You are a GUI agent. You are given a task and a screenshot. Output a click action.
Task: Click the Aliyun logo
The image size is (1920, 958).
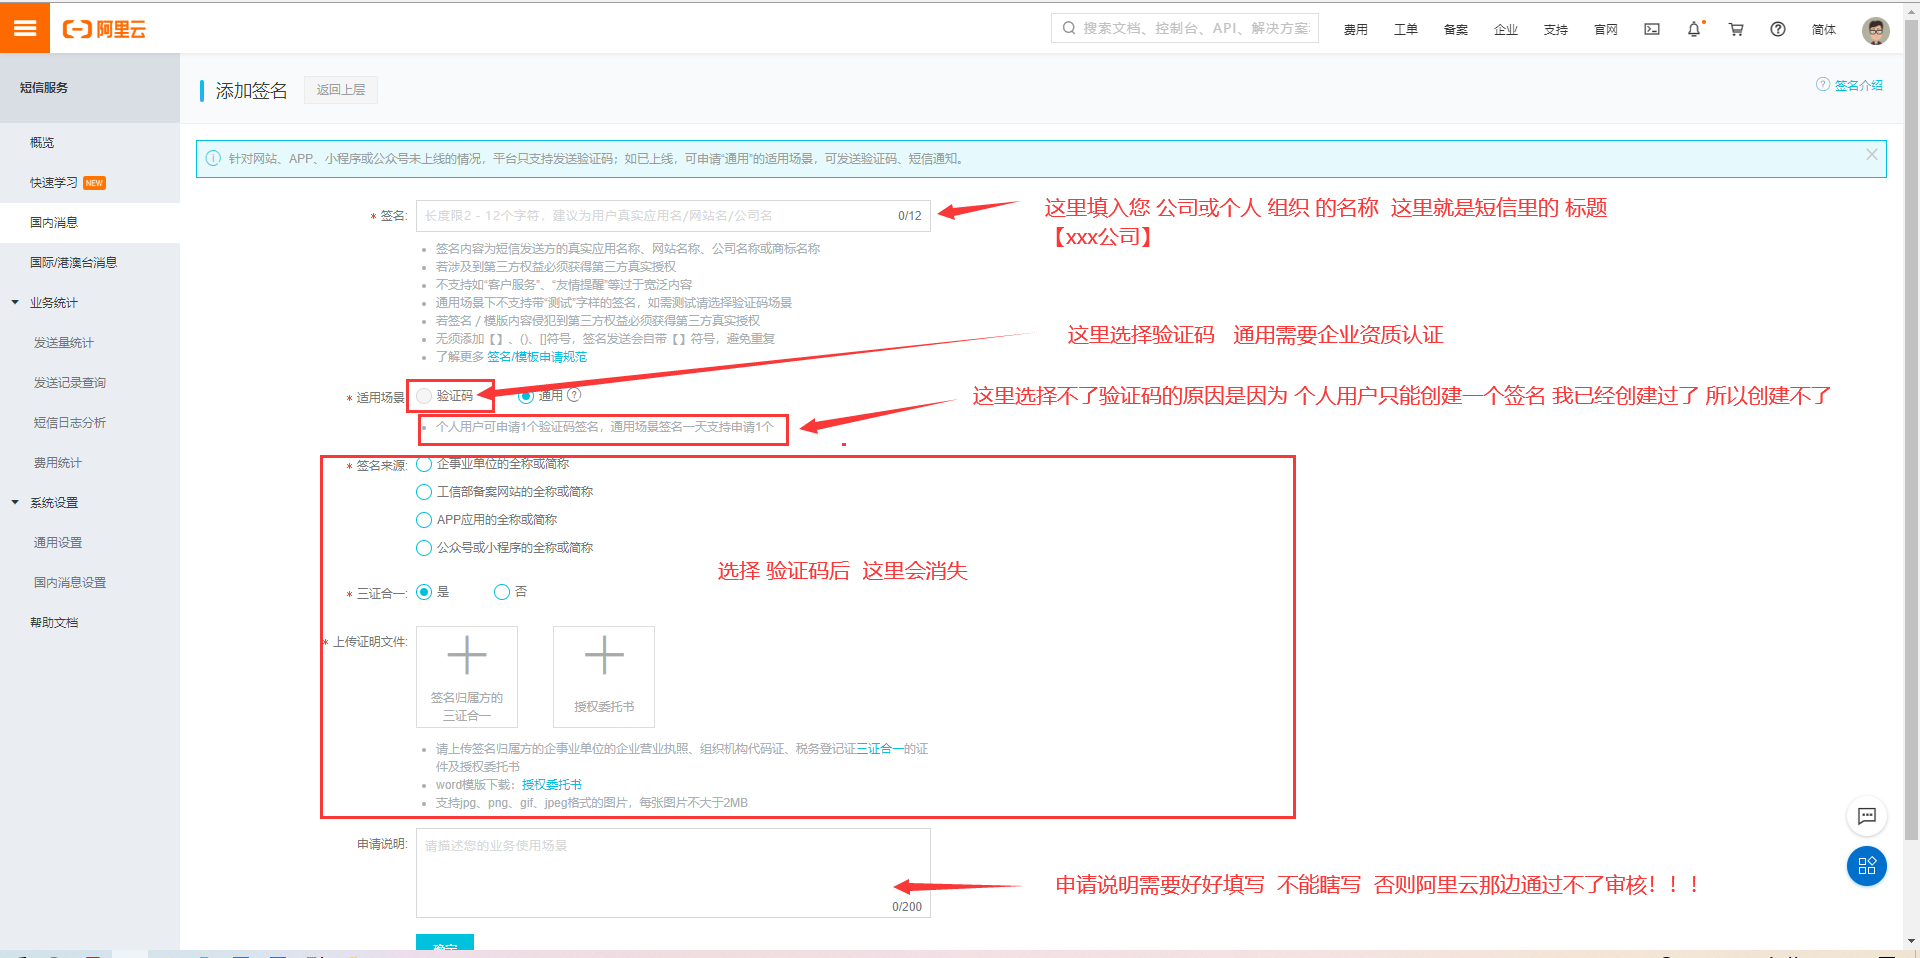(x=105, y=29)
